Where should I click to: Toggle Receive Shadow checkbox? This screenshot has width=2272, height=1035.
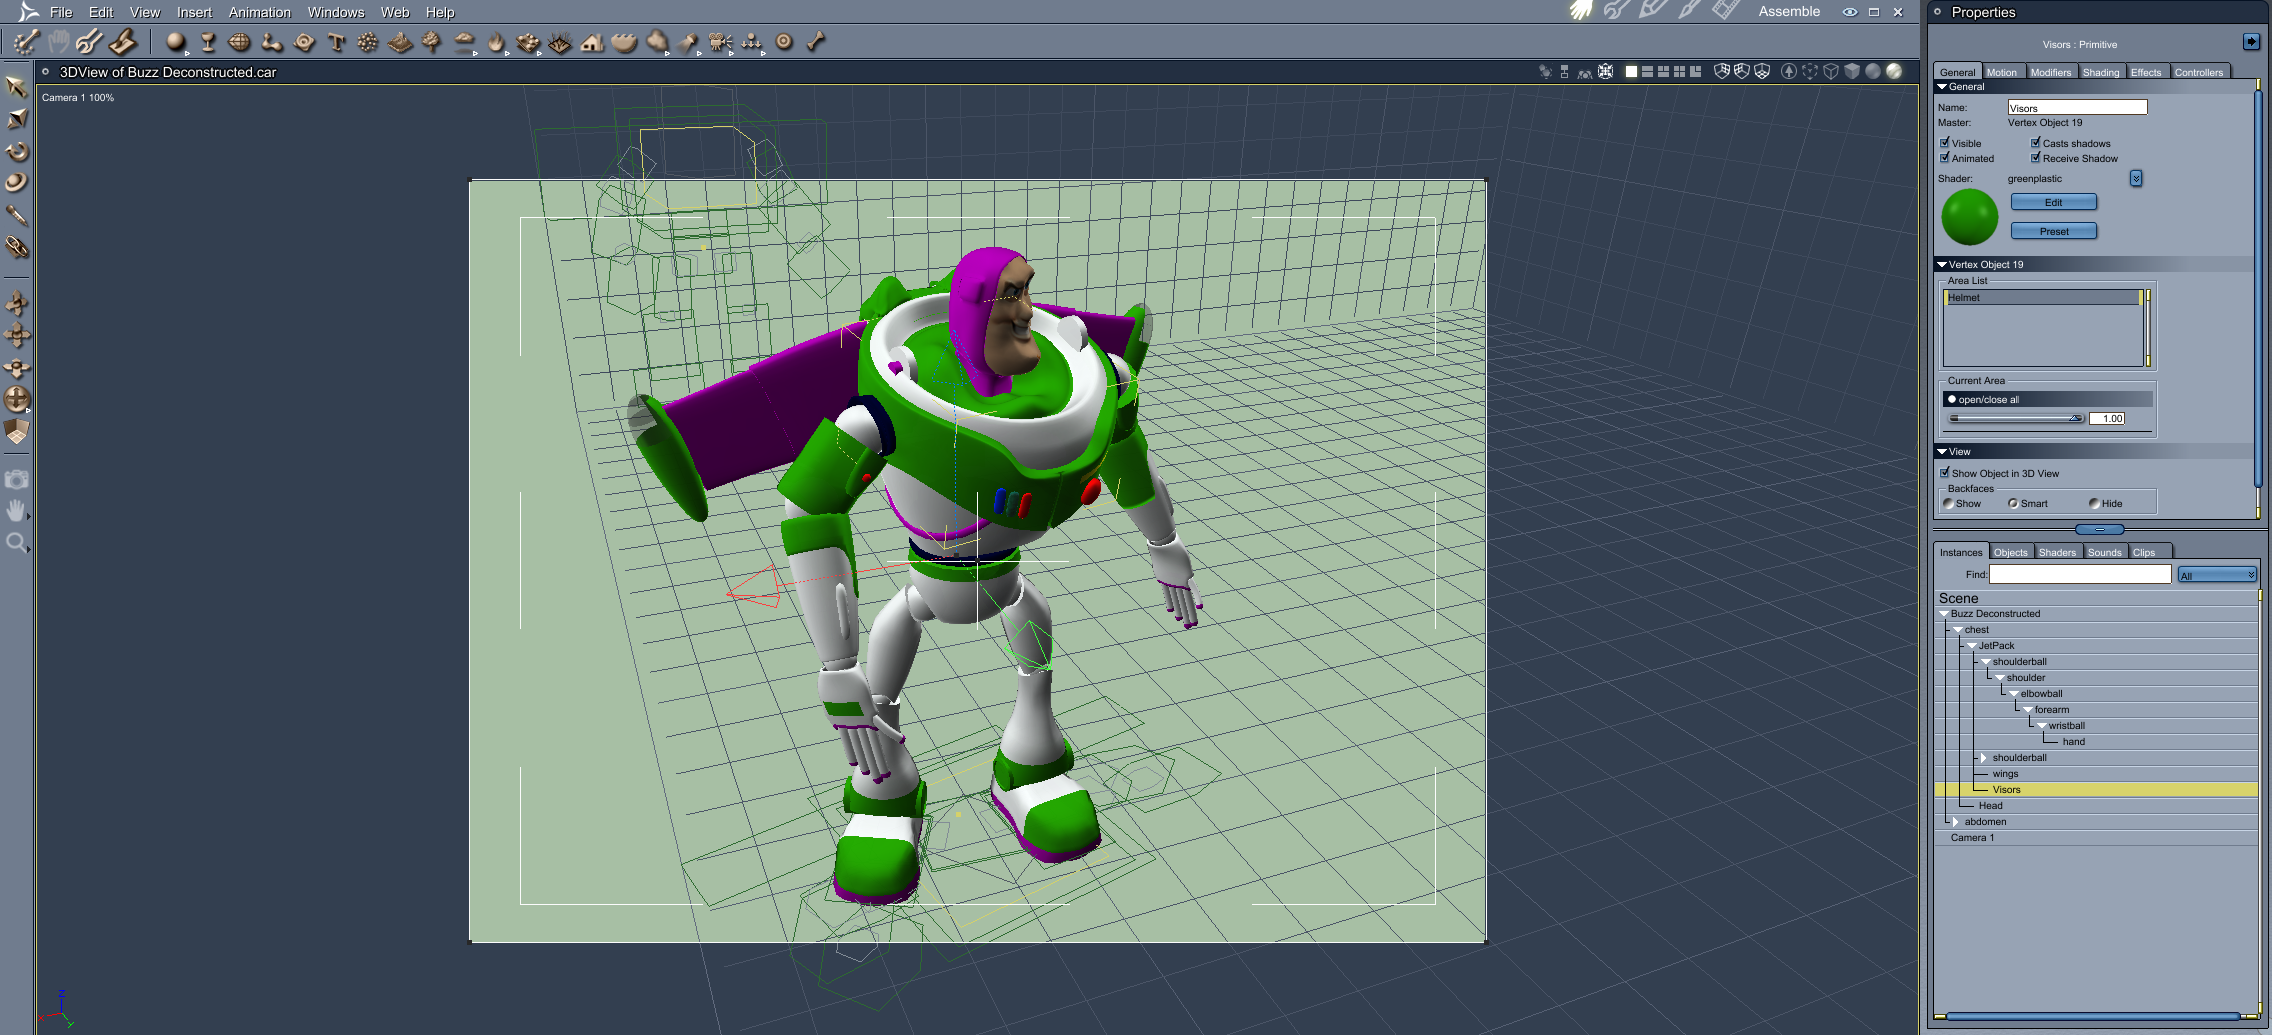pyautogui.click(x=2036, y=158)
